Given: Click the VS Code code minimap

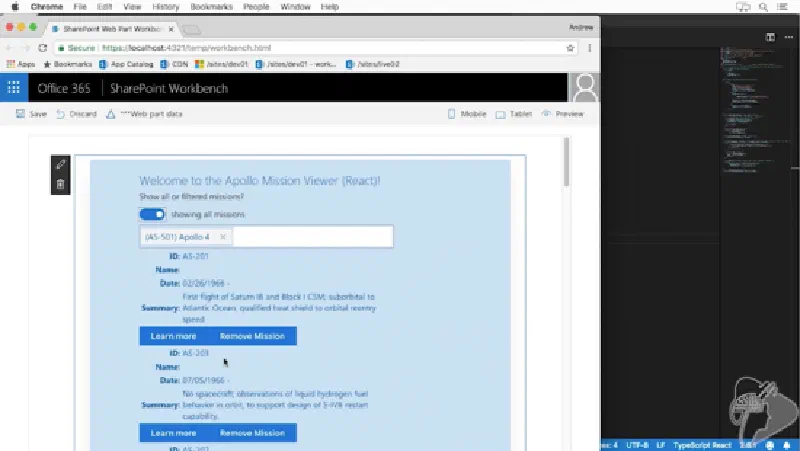Looking at the screenshot, I should [756, 110].
